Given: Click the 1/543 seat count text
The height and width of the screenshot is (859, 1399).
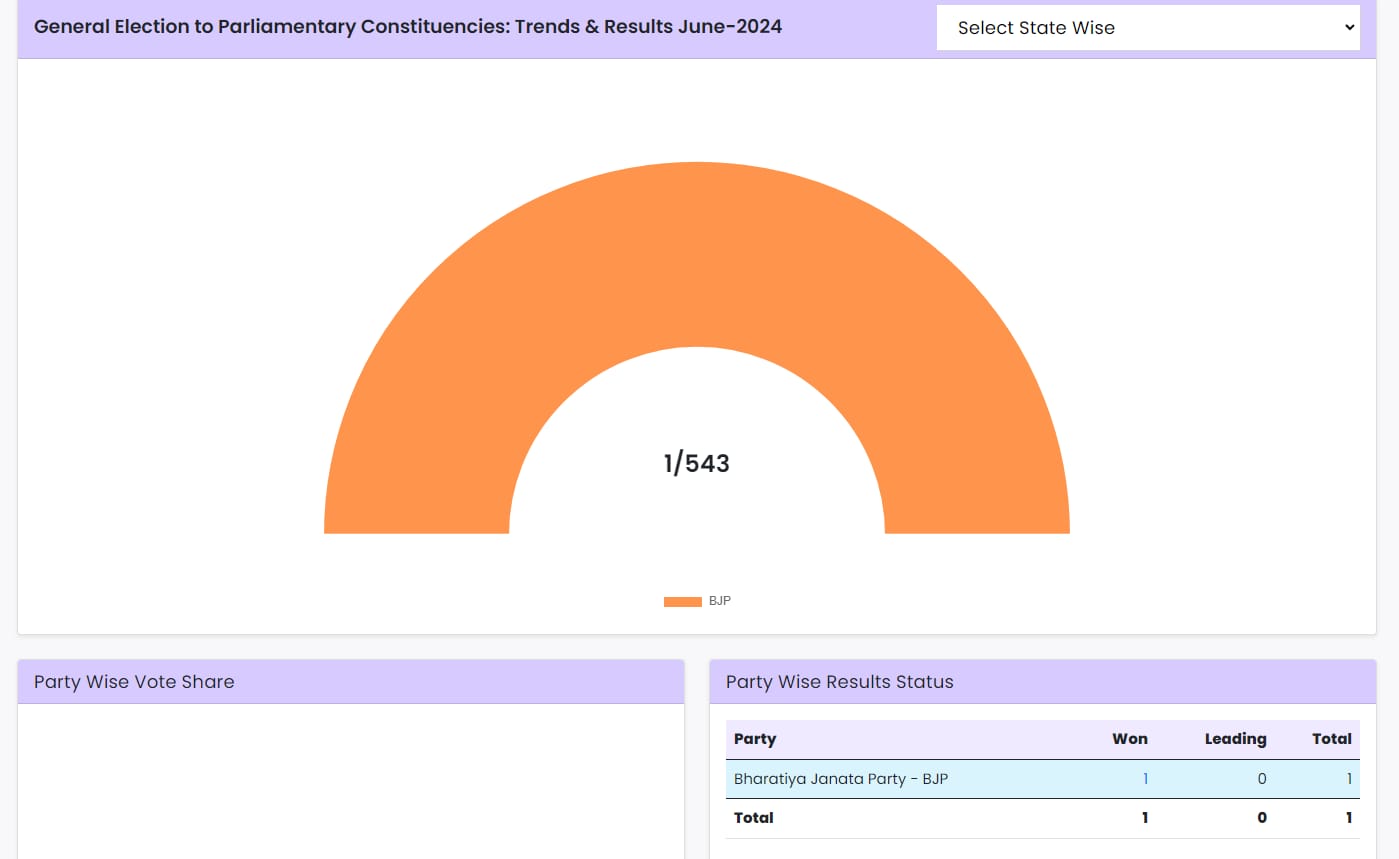Looking at the screenshot, I should point(697,464).
